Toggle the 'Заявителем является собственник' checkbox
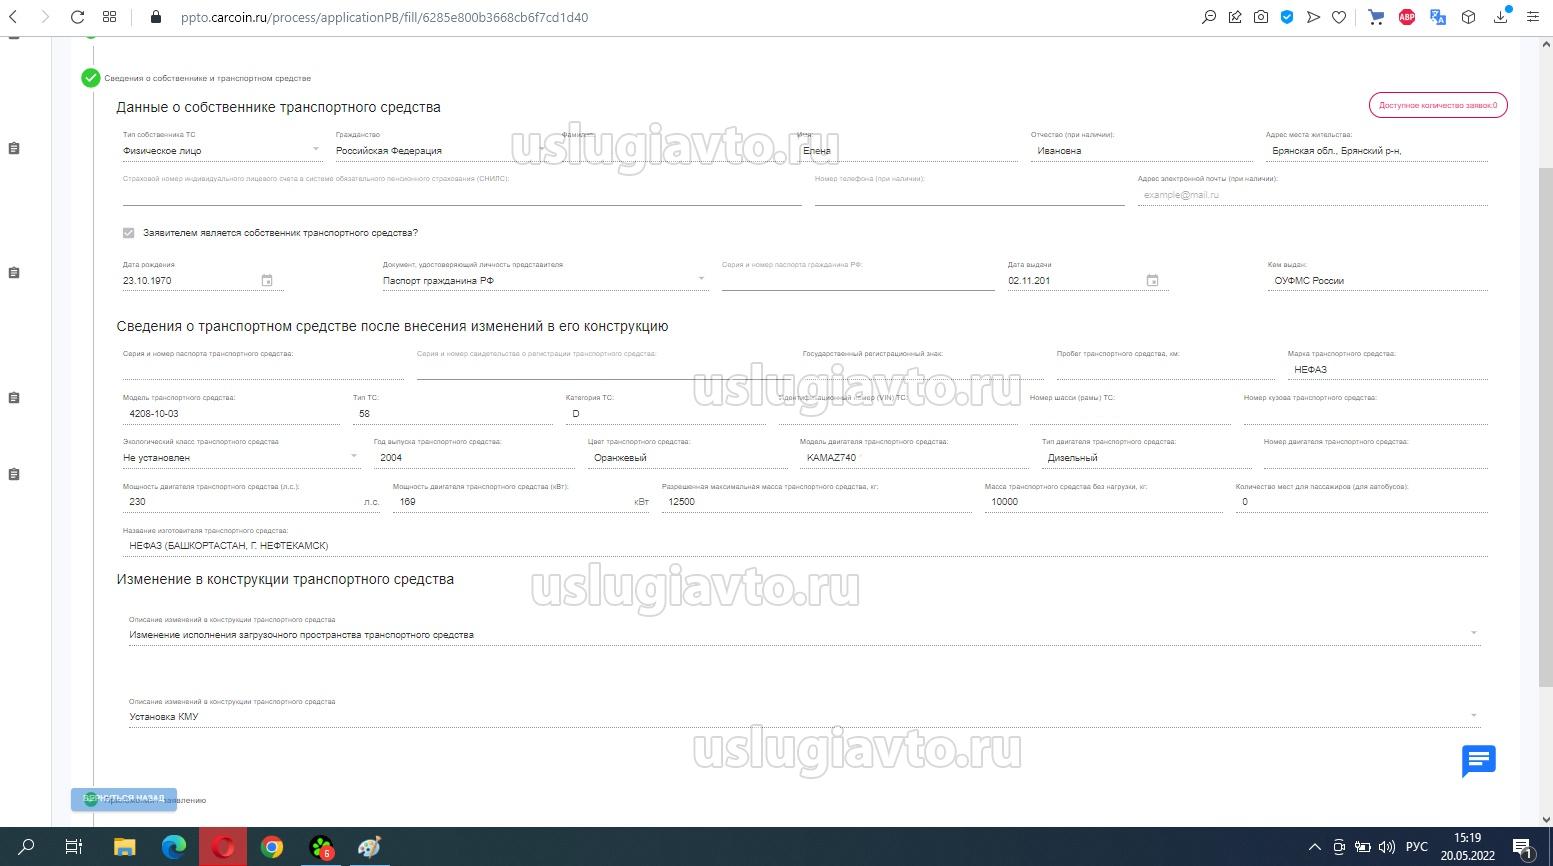Viewport: 1553px width, 866px height. click(x=128, y=233)
